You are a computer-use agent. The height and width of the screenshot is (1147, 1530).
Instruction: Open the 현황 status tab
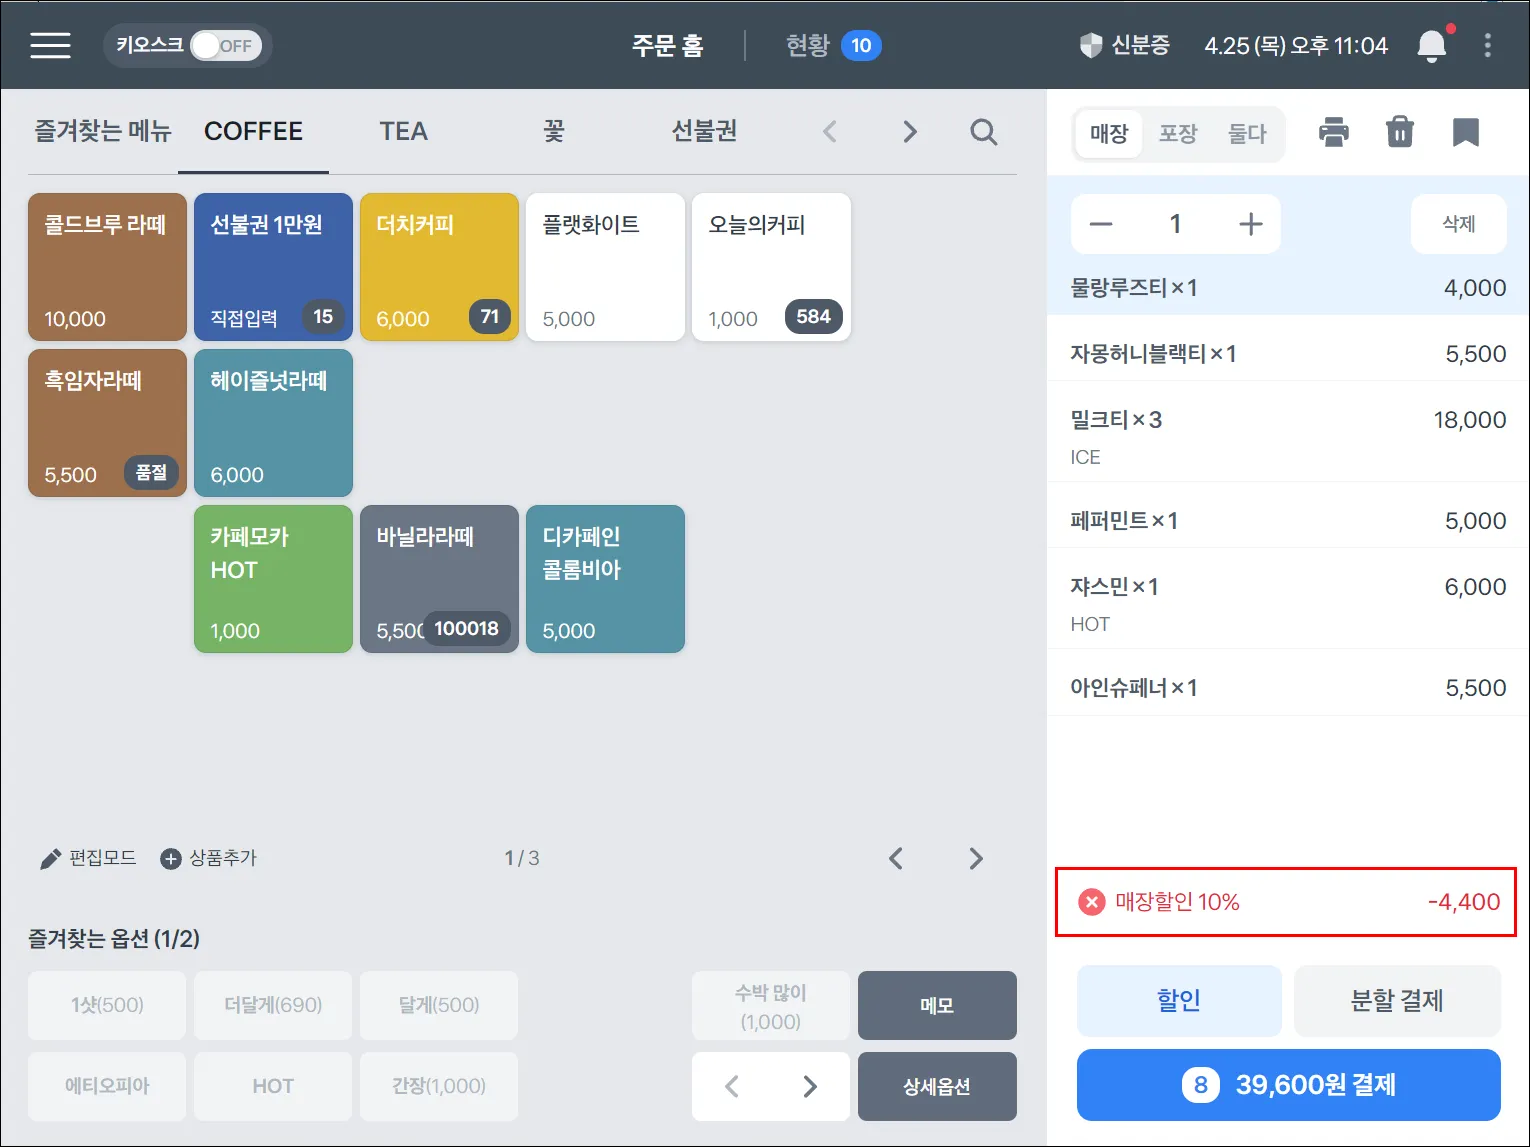833,45
